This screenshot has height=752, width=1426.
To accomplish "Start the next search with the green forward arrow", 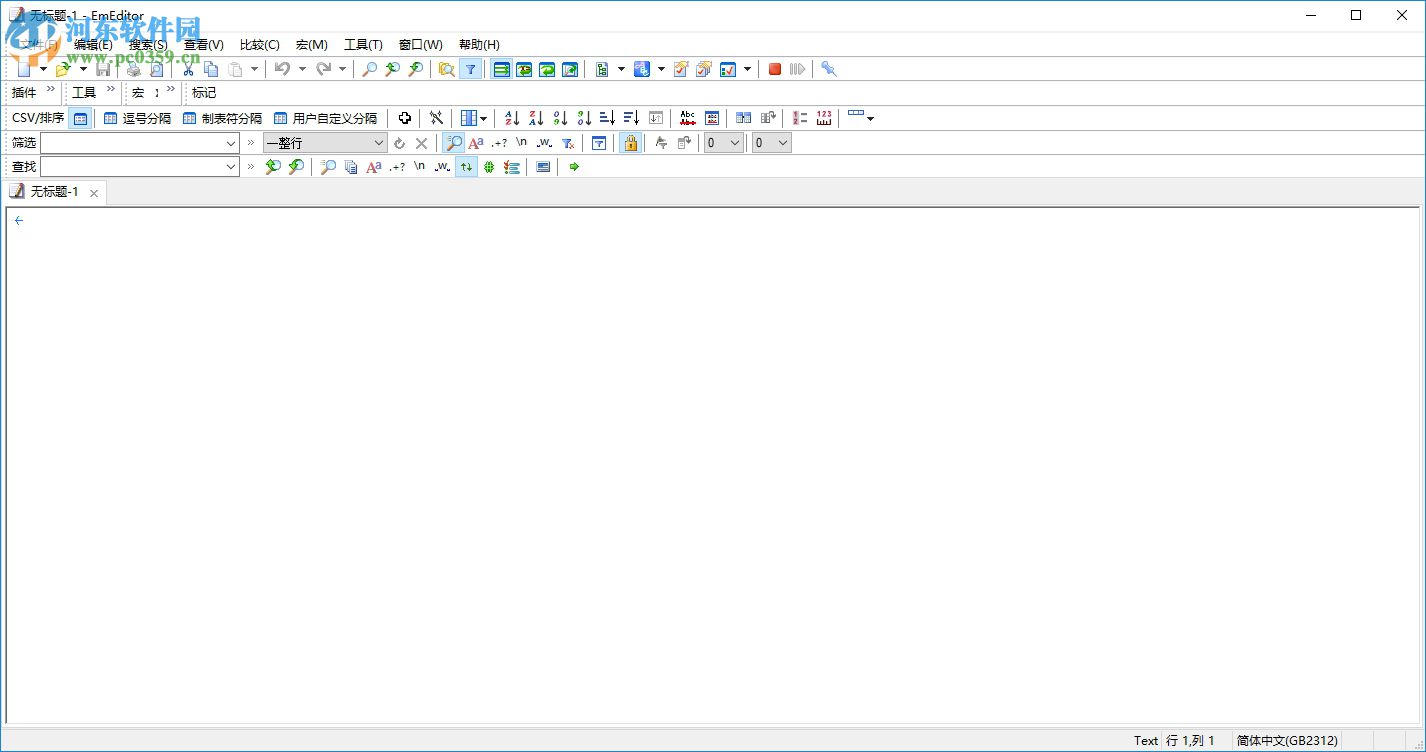I will tap(573, 167).
